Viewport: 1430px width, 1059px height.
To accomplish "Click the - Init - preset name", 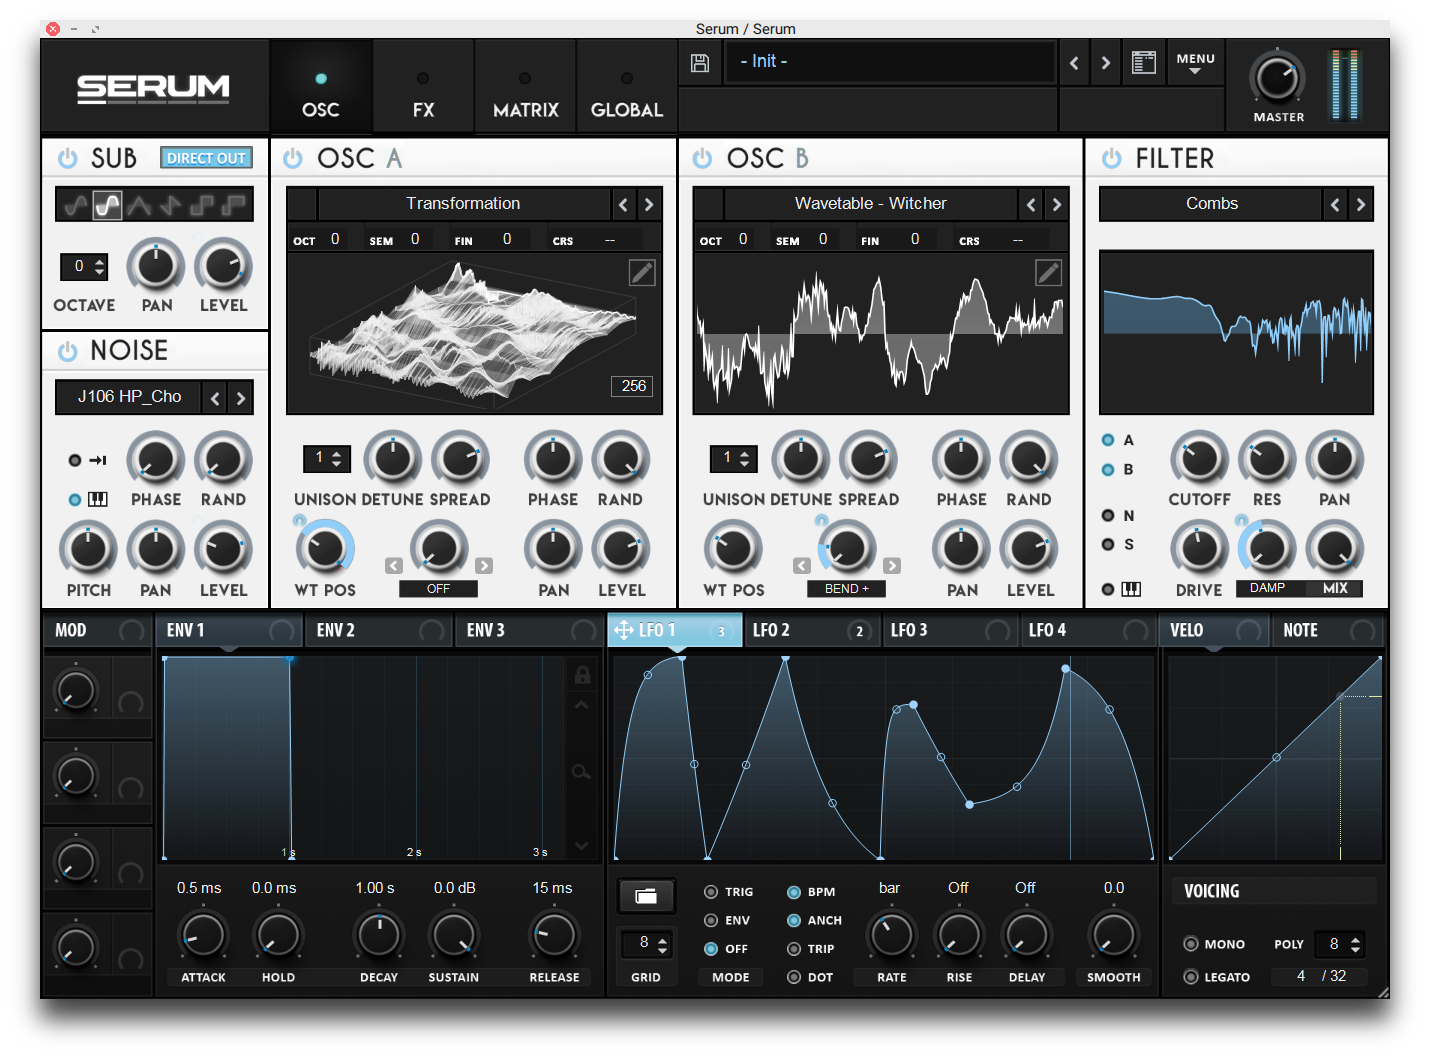I will (764, 62).
